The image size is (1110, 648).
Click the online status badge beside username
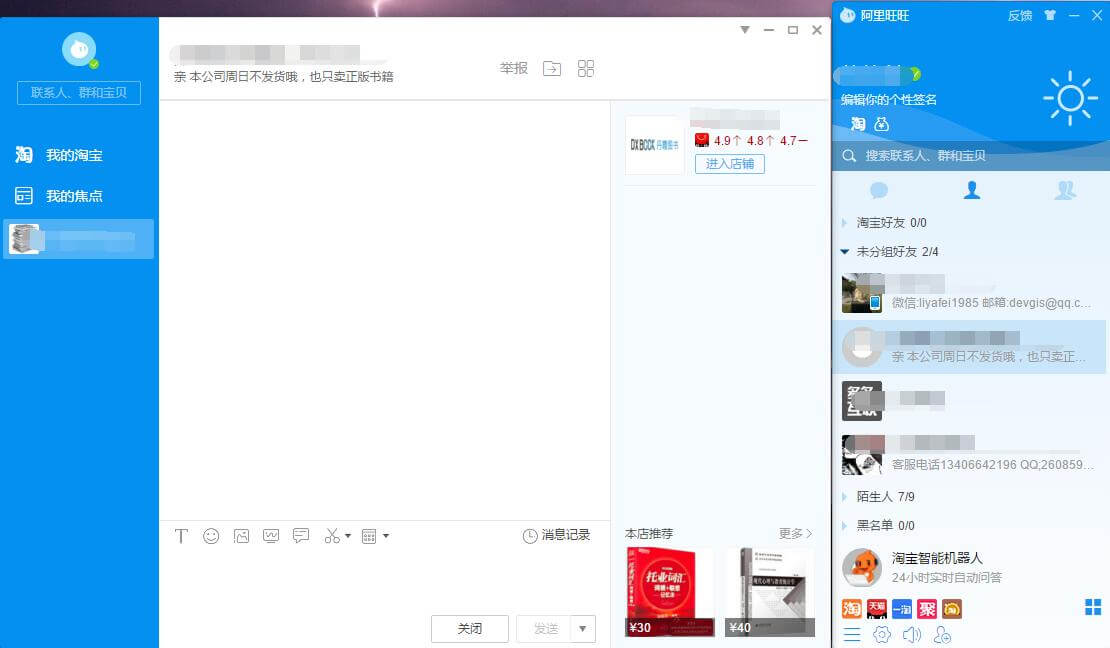(x=915, y=74)
